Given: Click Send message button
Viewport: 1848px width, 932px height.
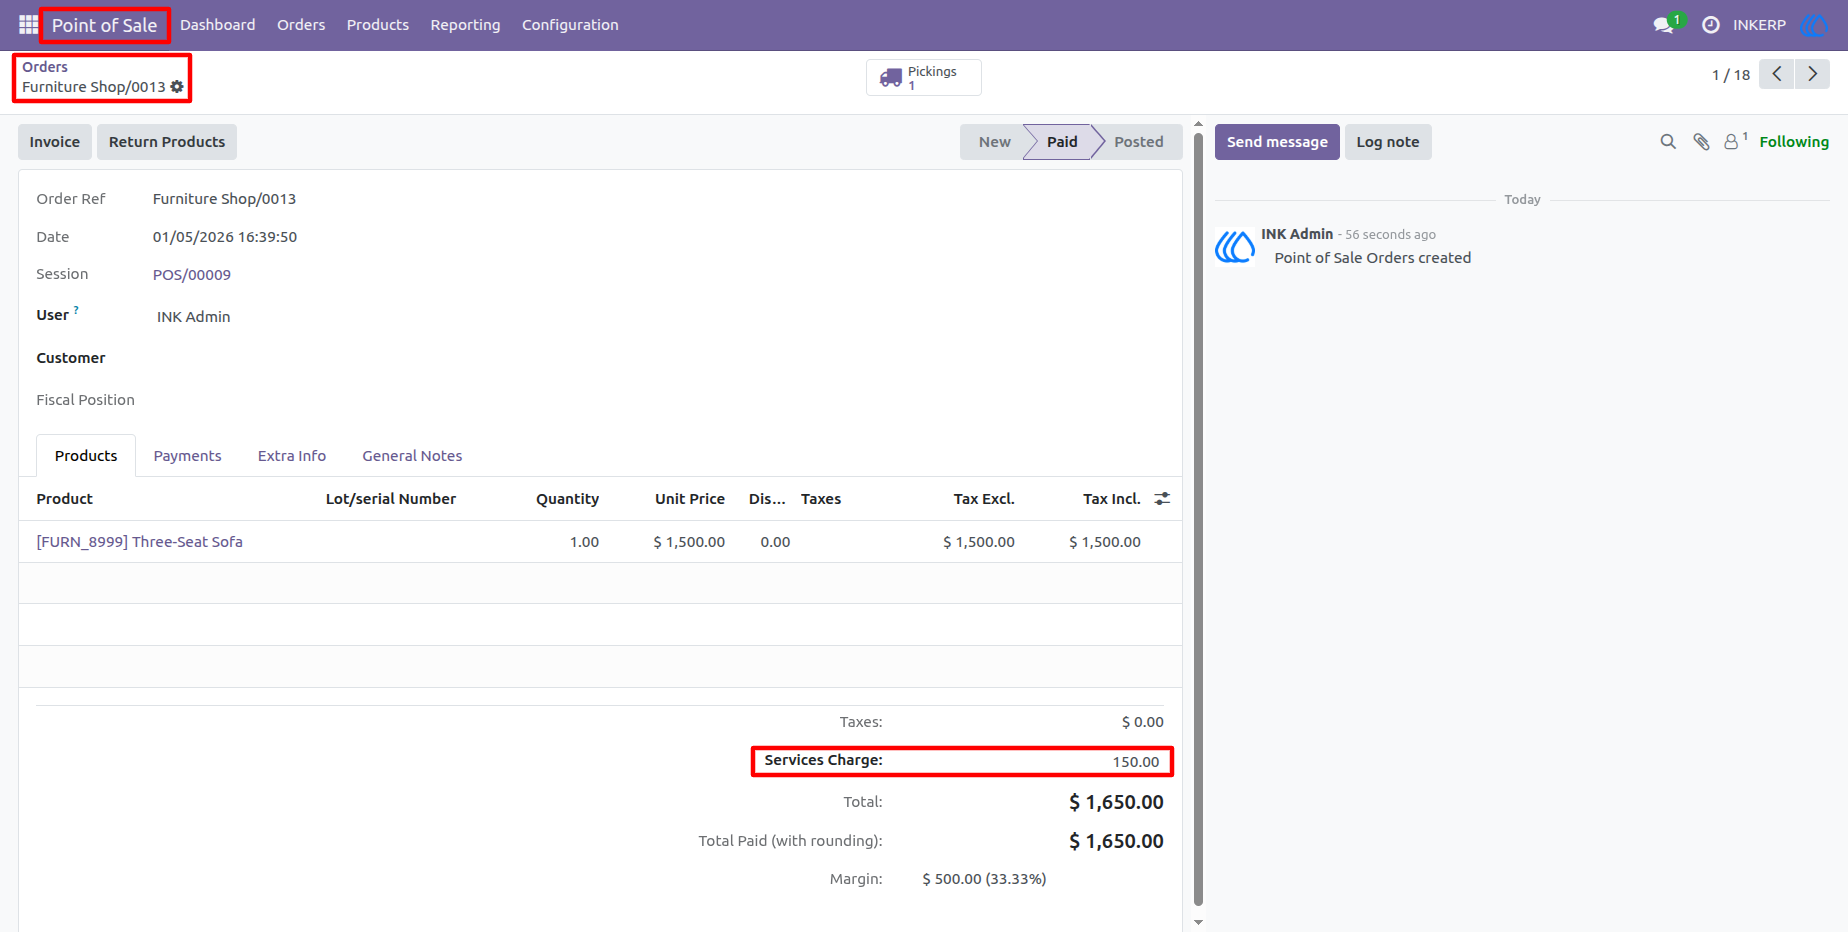Looking at the screenshot, I should click(1277, 142).
